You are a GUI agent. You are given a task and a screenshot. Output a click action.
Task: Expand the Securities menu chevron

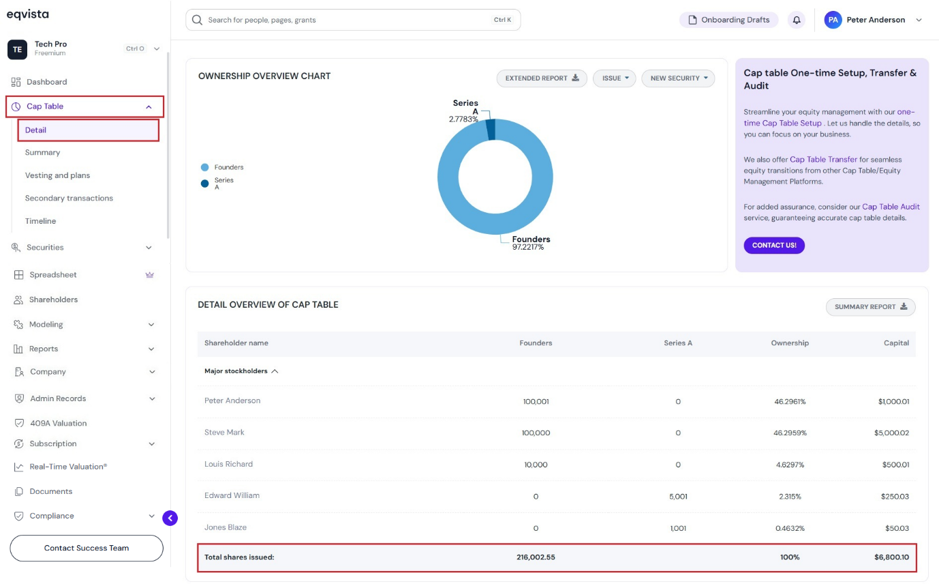[x=149, y=247]
